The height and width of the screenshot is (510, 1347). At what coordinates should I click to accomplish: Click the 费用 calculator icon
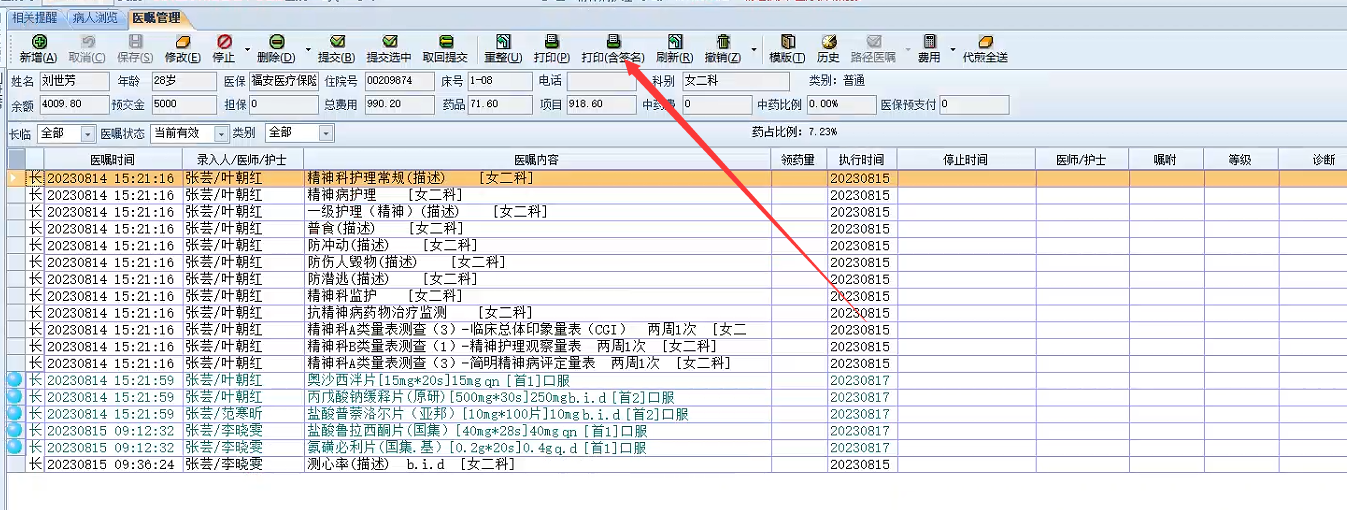coord(929,42)
